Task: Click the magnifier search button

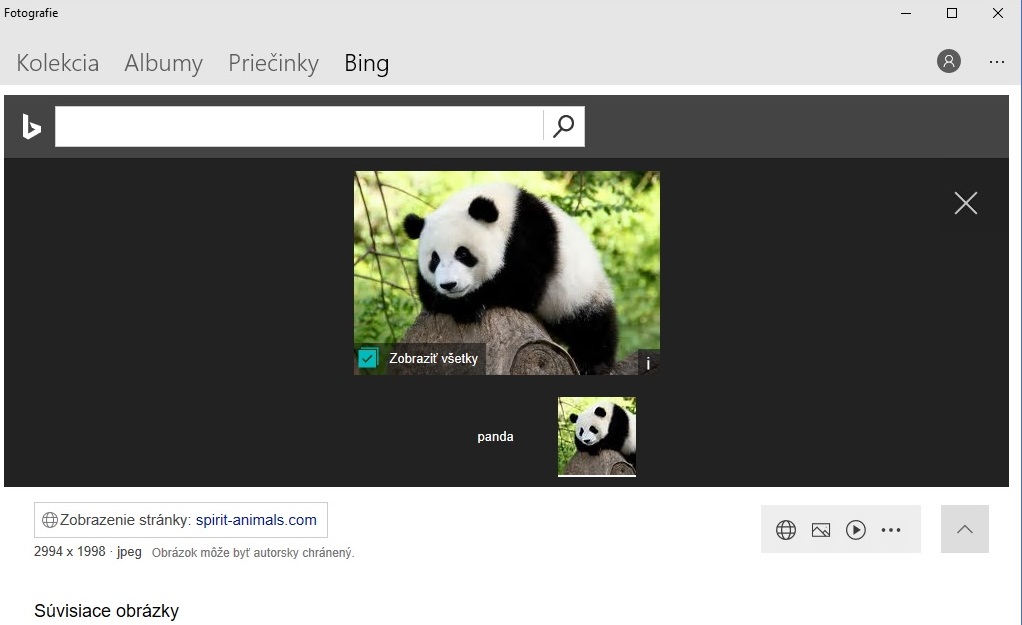Action: click(564, 126)
